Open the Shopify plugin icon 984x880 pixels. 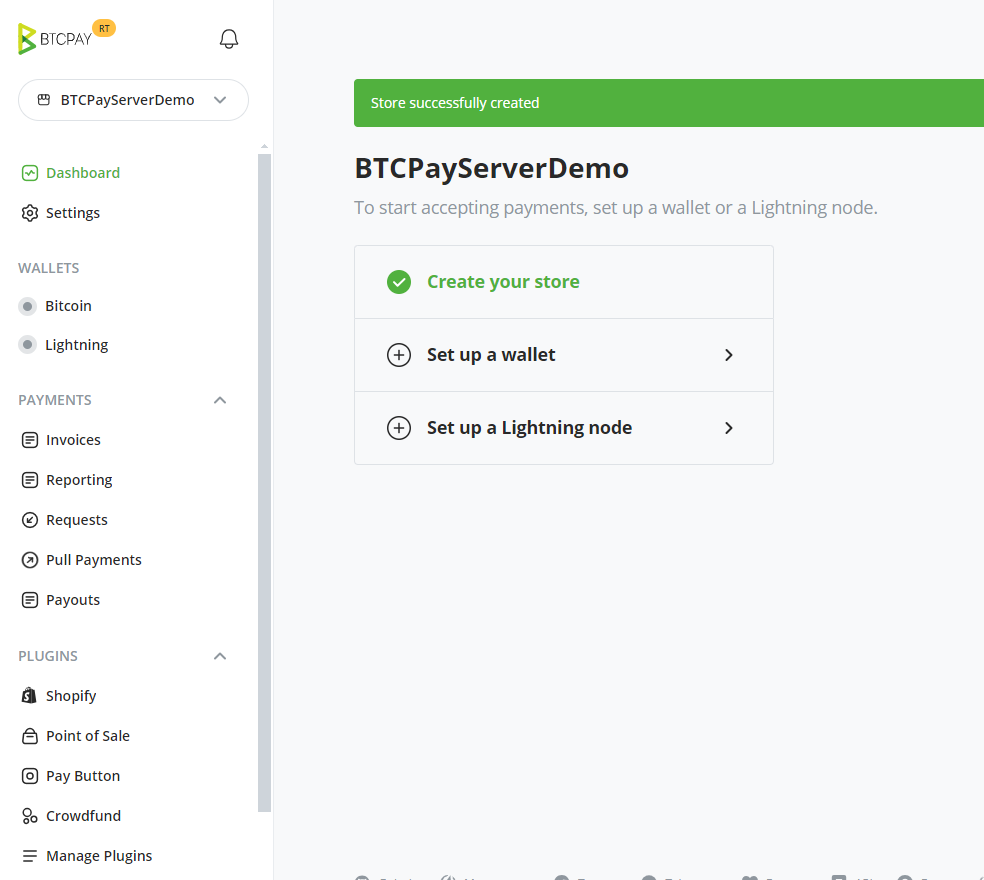(x=30, y=696)
